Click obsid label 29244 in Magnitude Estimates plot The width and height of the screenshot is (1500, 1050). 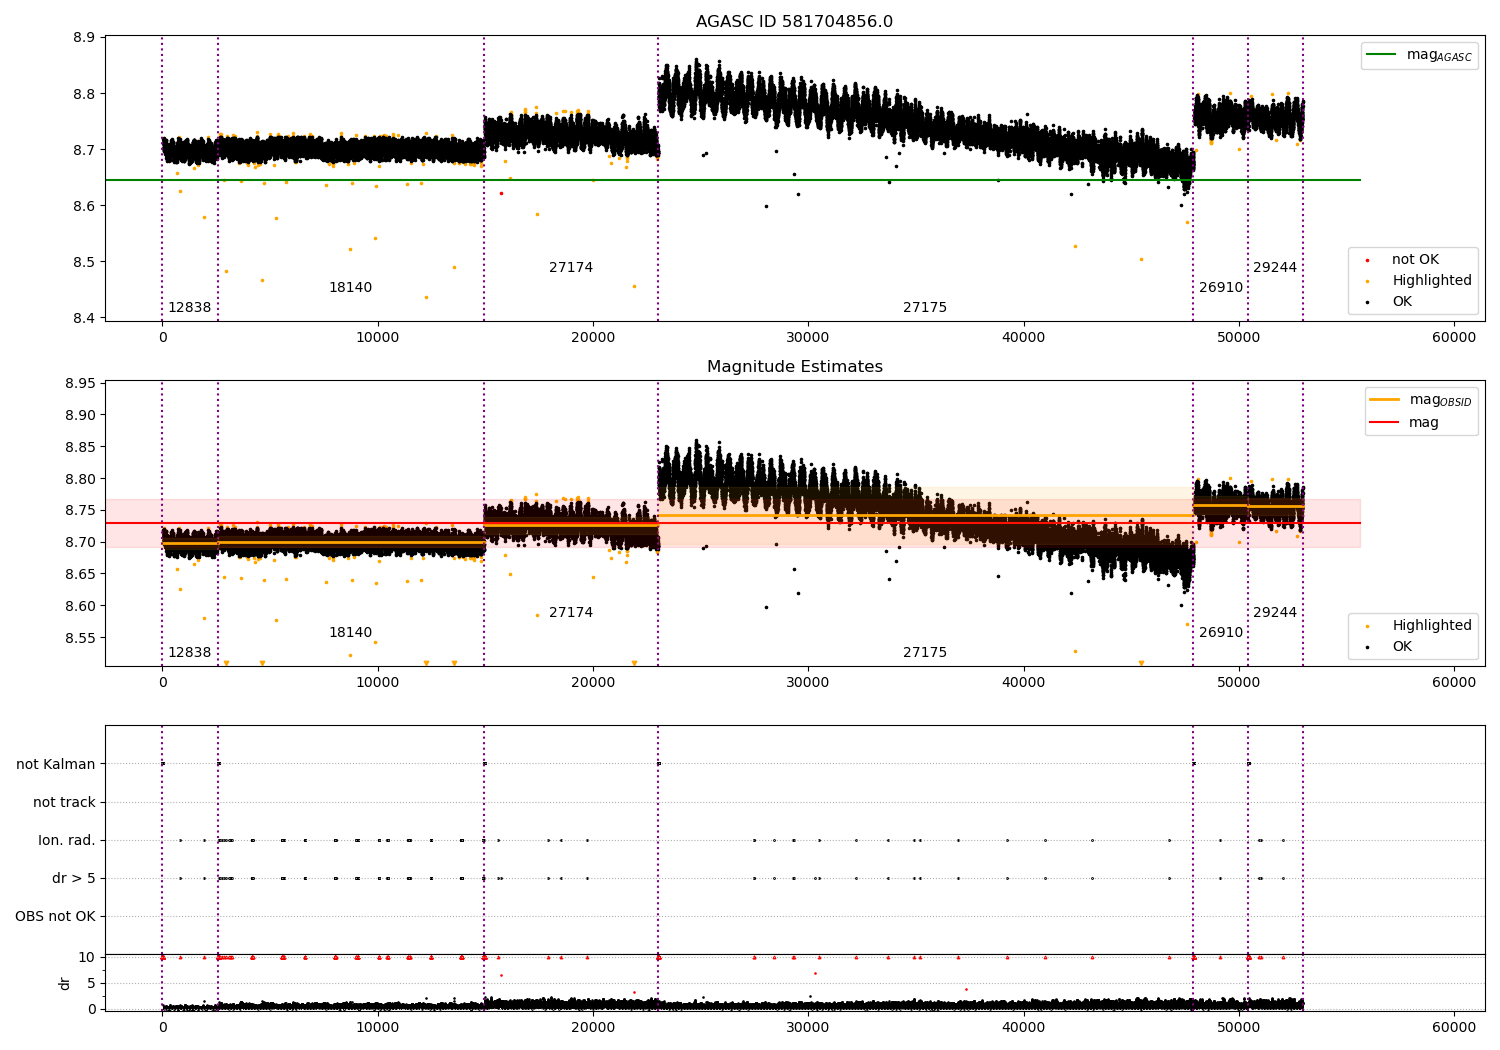click(1275, 613)
